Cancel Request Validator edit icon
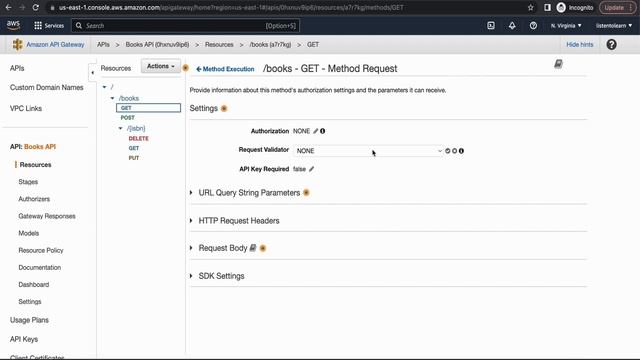The image size is (640, 360). point(454,151)
